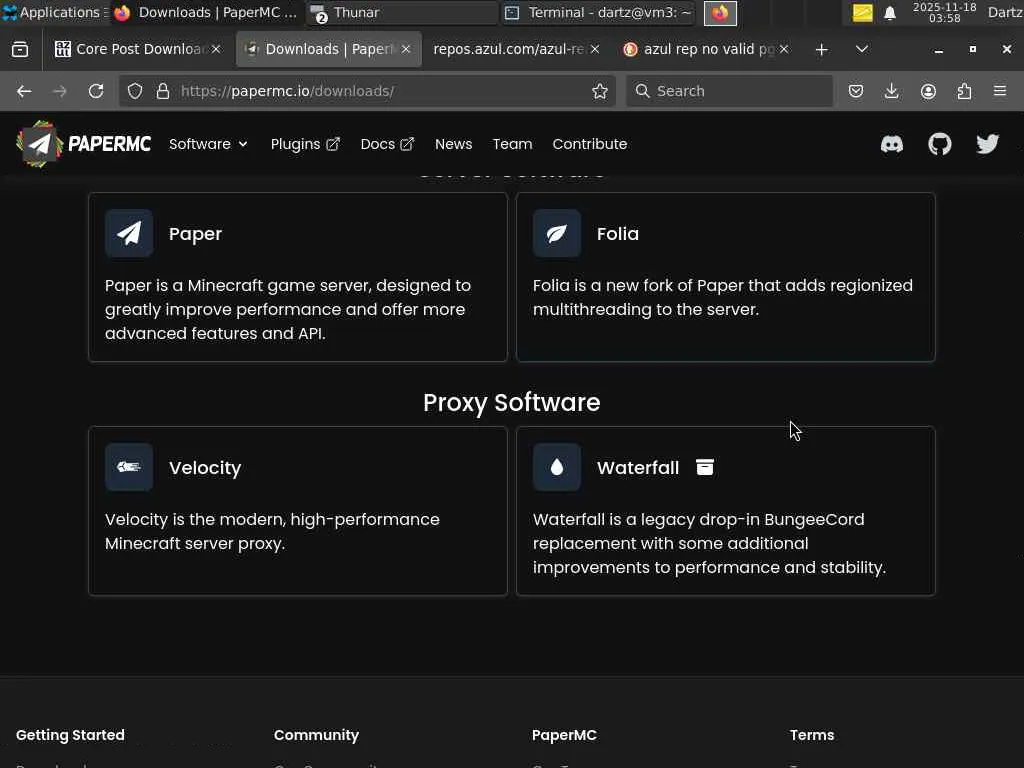Click the notification bell in the system panel
Screen dimensions: 1024x768
[x=889, y=13]
